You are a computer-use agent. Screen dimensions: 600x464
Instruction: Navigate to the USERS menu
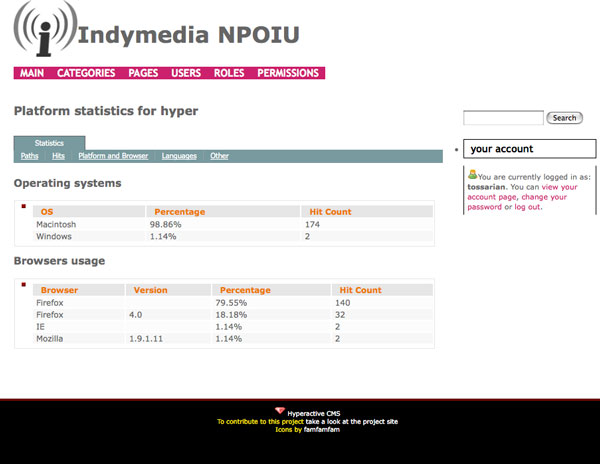186,73
